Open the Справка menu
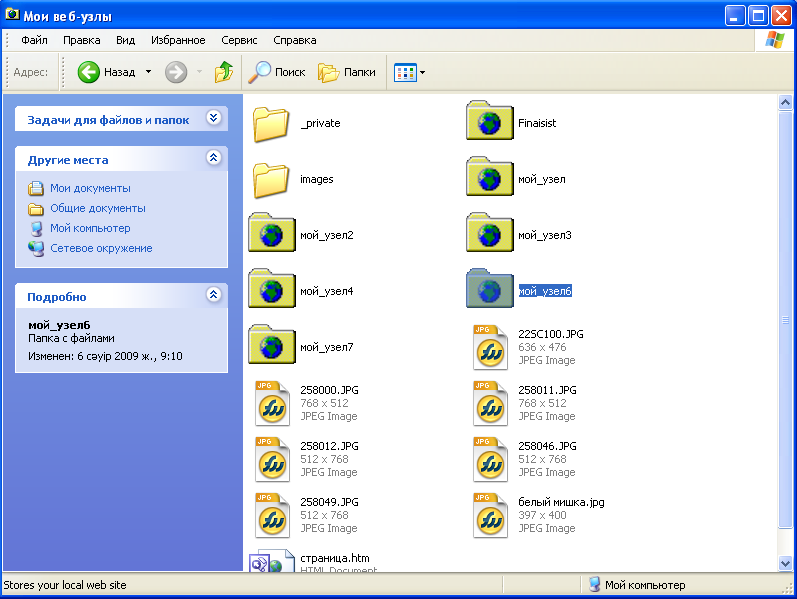Image resolution: width=797 pixels, height=599 pixels. [x=295, y=40]
